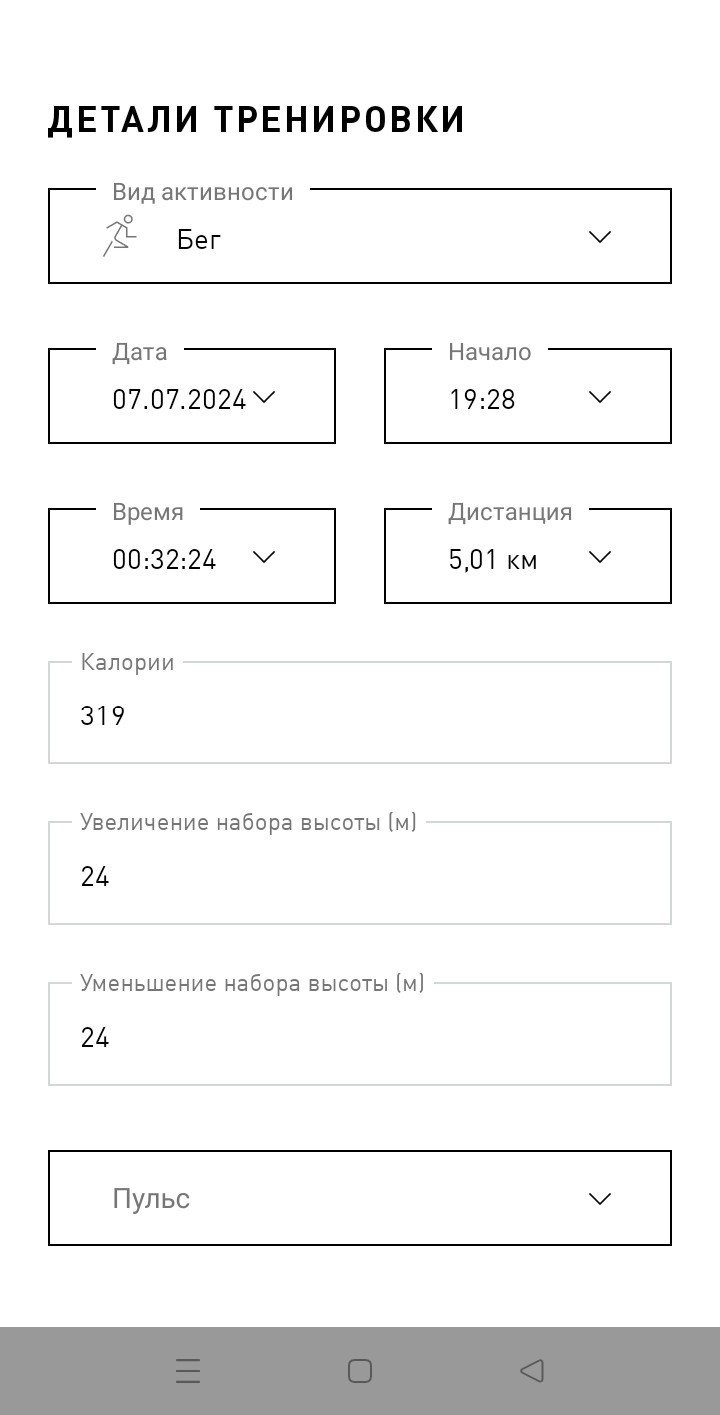Tap the Android home square icon
This screenshot has width=720, height=1415.
point(360,1370)
